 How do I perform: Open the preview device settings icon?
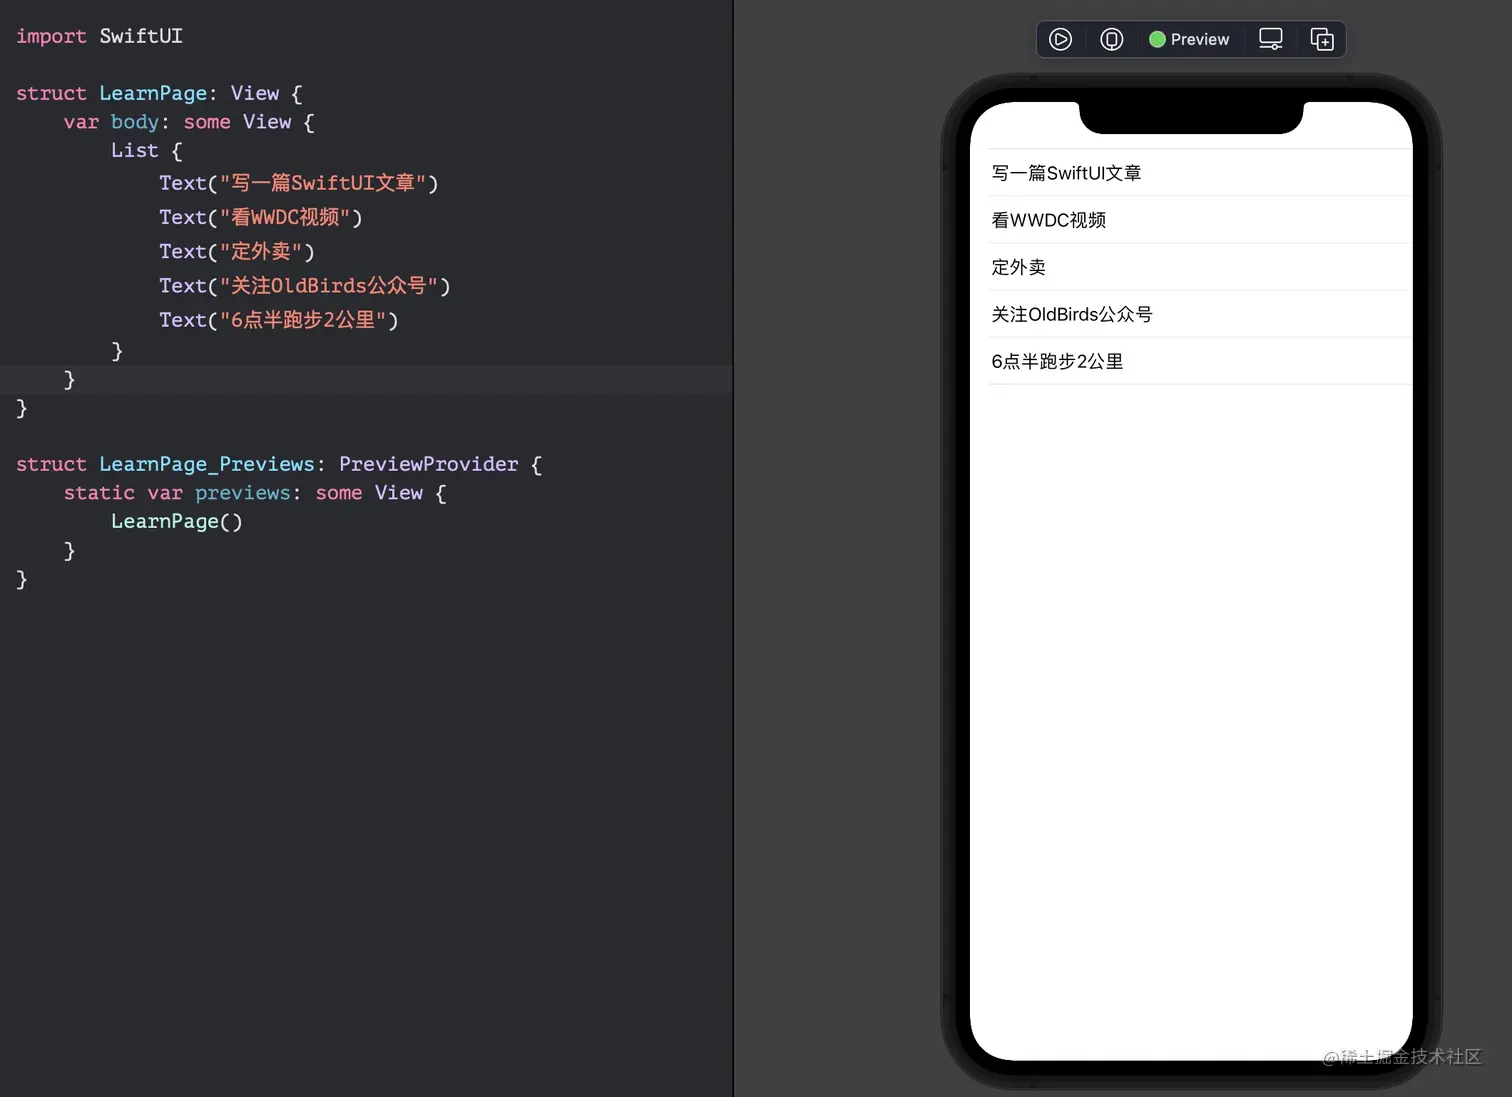[x=1270, y=39]
